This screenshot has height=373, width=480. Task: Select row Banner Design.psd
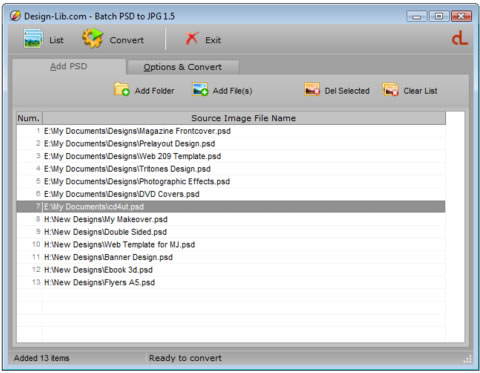point(231,257)
